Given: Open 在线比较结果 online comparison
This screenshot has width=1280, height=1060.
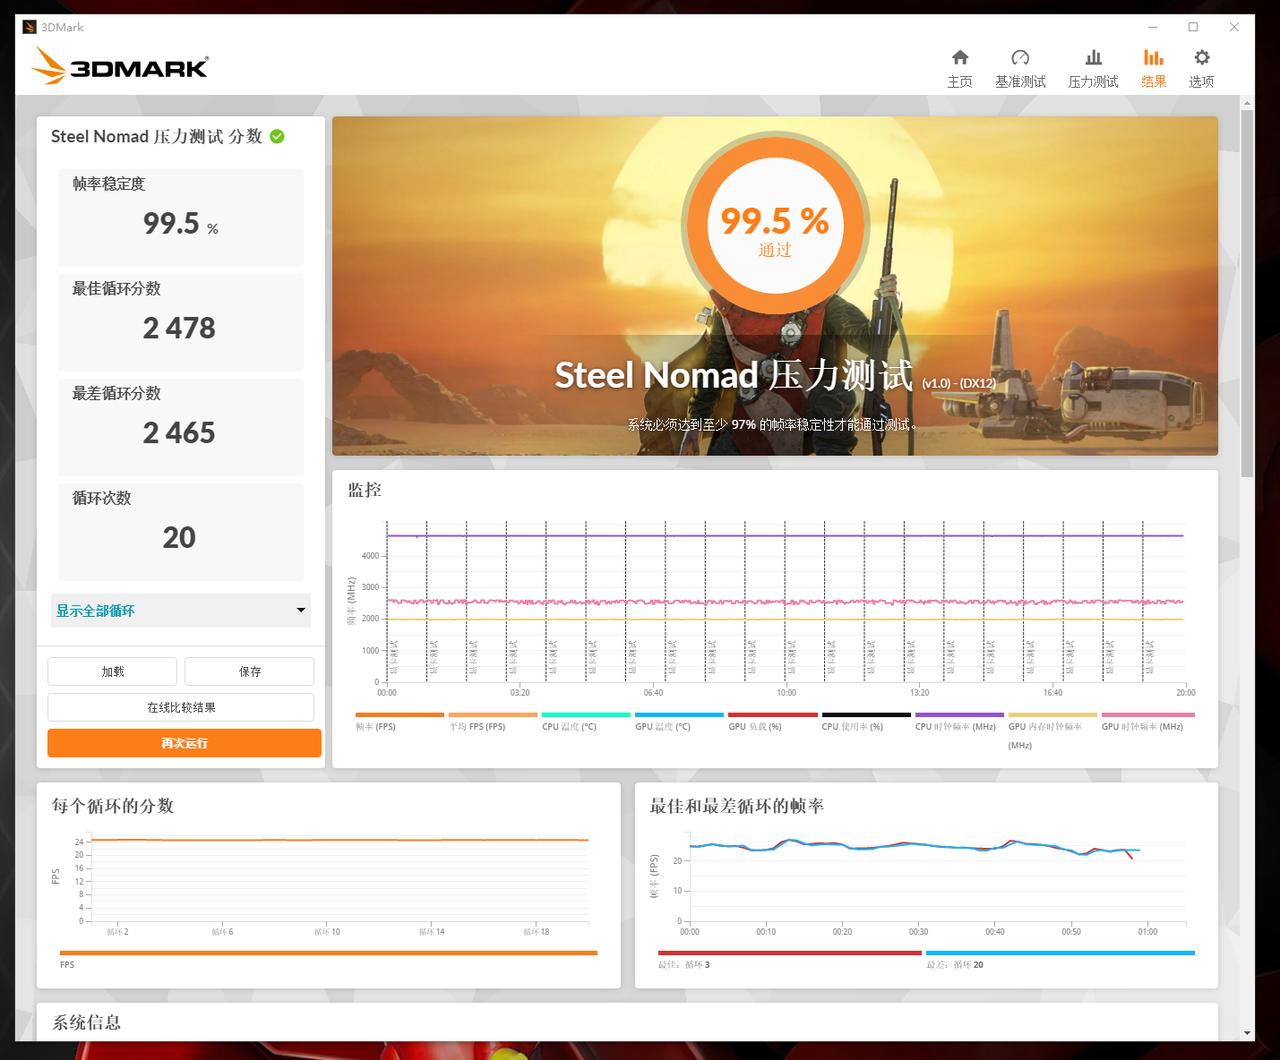Looking at the screenshot, I should (x=181, y=707).
